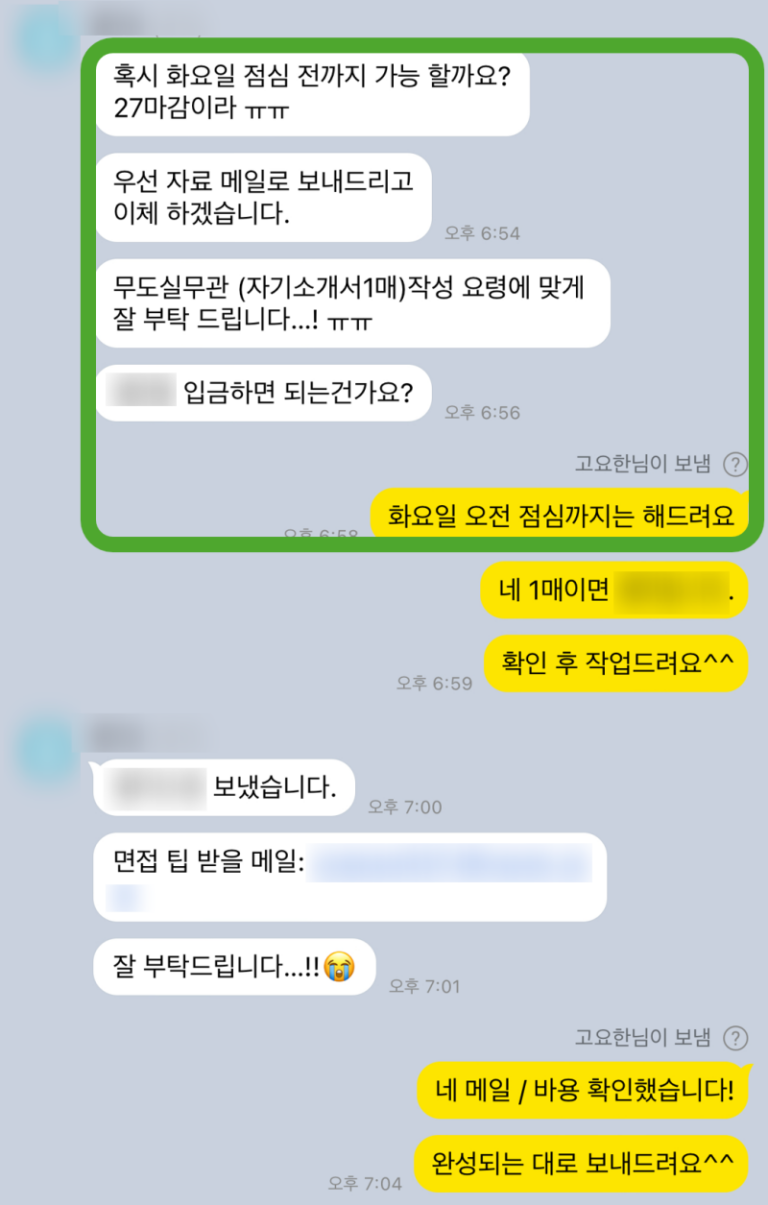
Task: Click the question mark icon above 네 메일 / 바용 bubble
Action: click(x=736, y=1037)
